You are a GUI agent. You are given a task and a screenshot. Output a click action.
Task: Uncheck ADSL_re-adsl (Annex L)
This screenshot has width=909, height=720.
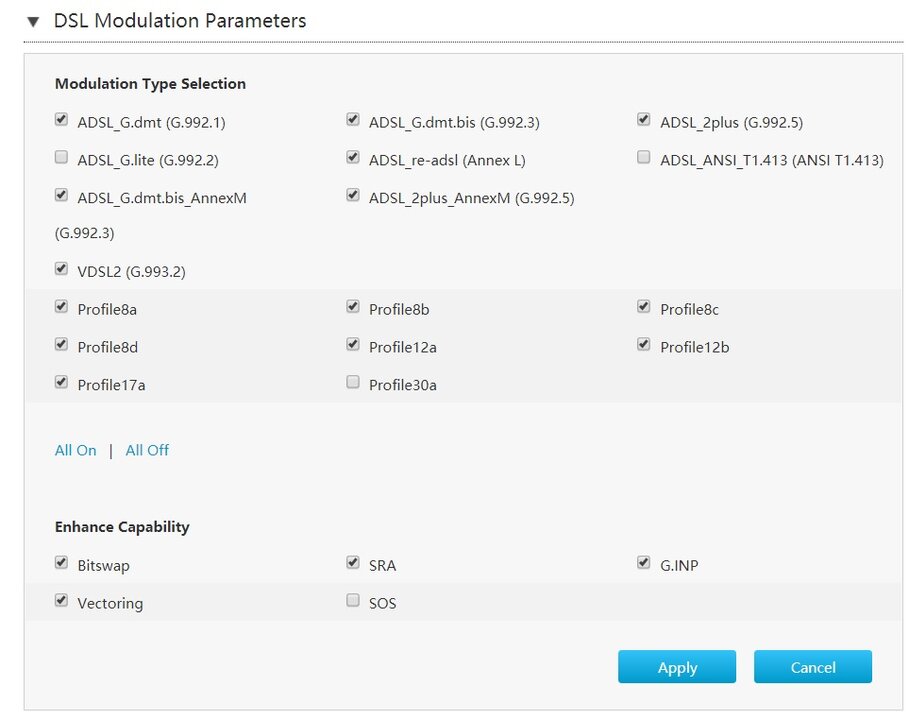(353, 158)
